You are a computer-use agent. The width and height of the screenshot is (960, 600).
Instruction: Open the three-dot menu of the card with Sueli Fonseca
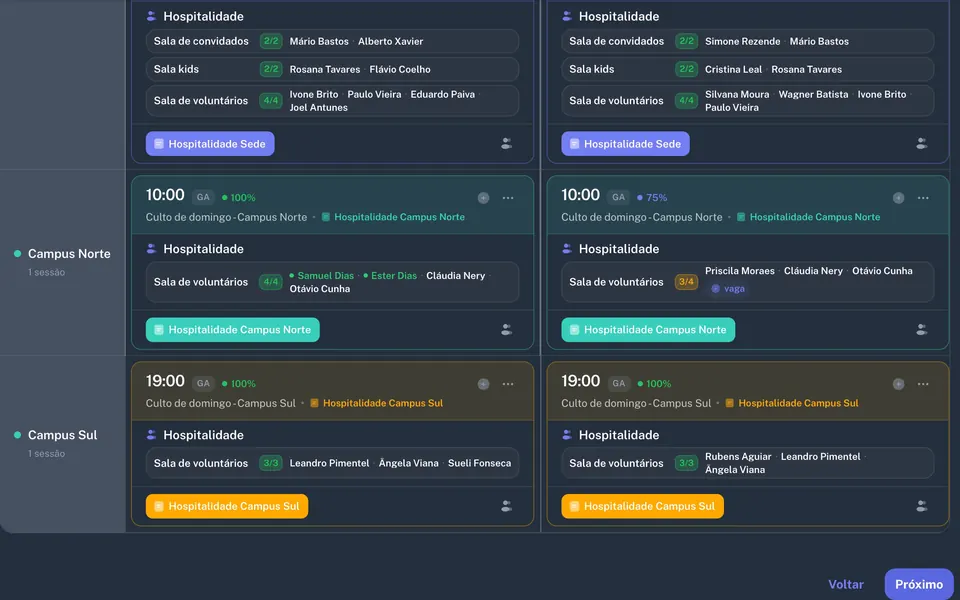(508, 384)
